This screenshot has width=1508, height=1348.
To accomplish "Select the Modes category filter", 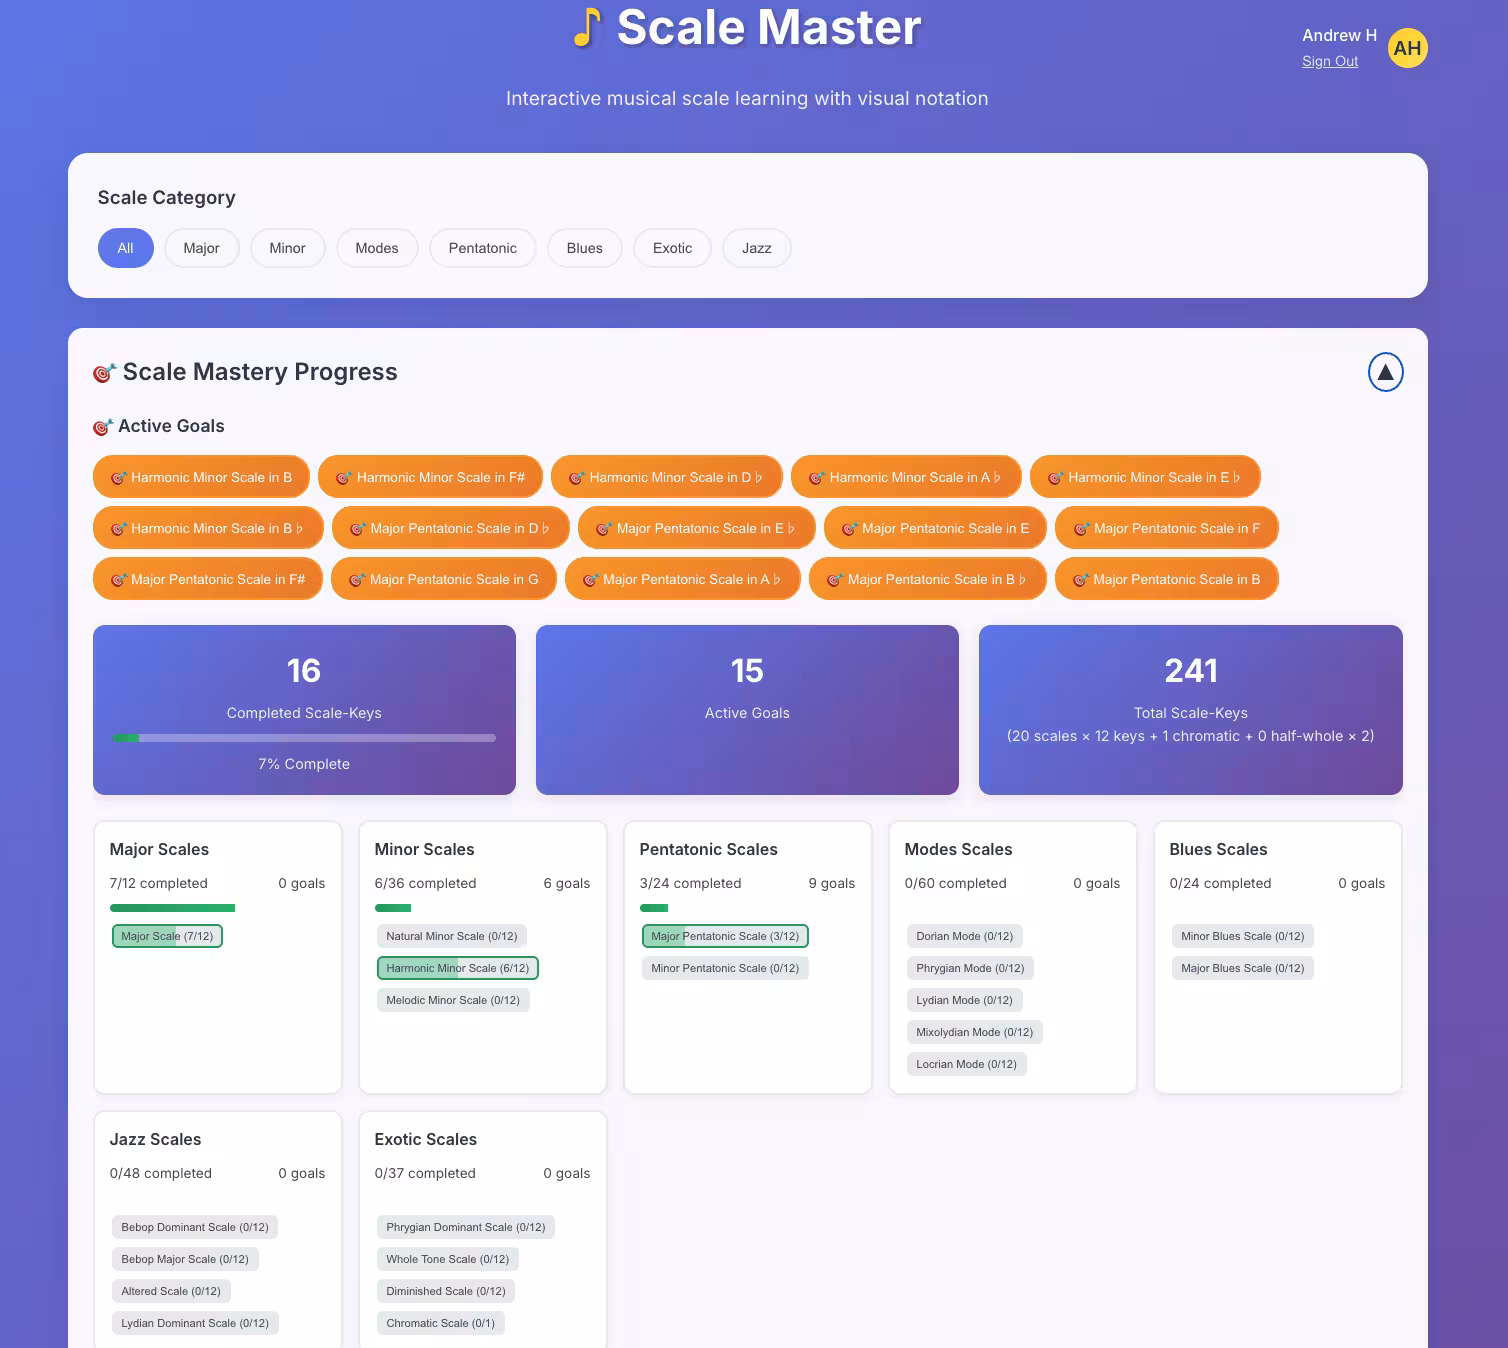I will [377, 248].
